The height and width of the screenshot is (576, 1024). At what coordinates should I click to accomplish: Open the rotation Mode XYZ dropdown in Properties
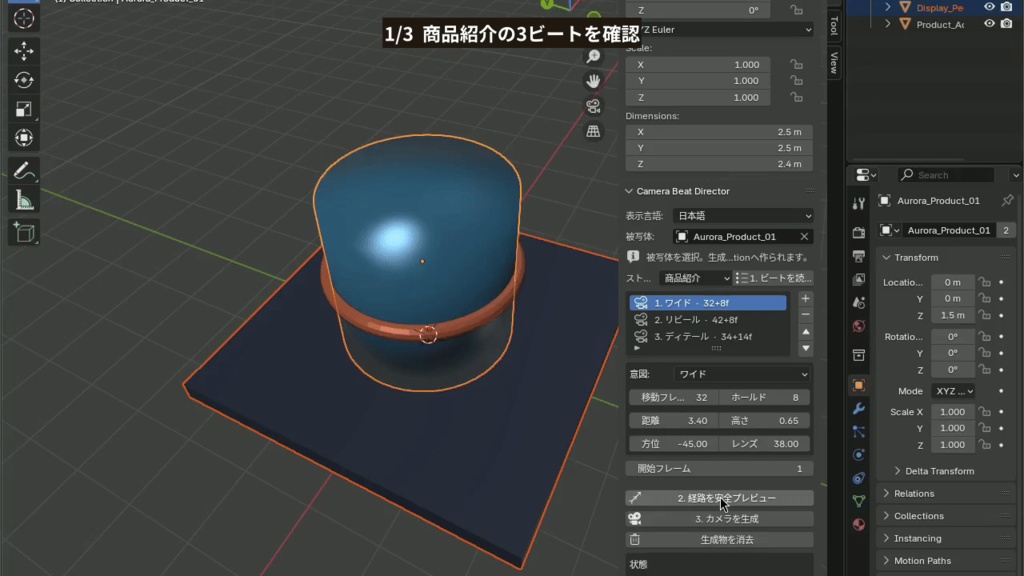953,391
